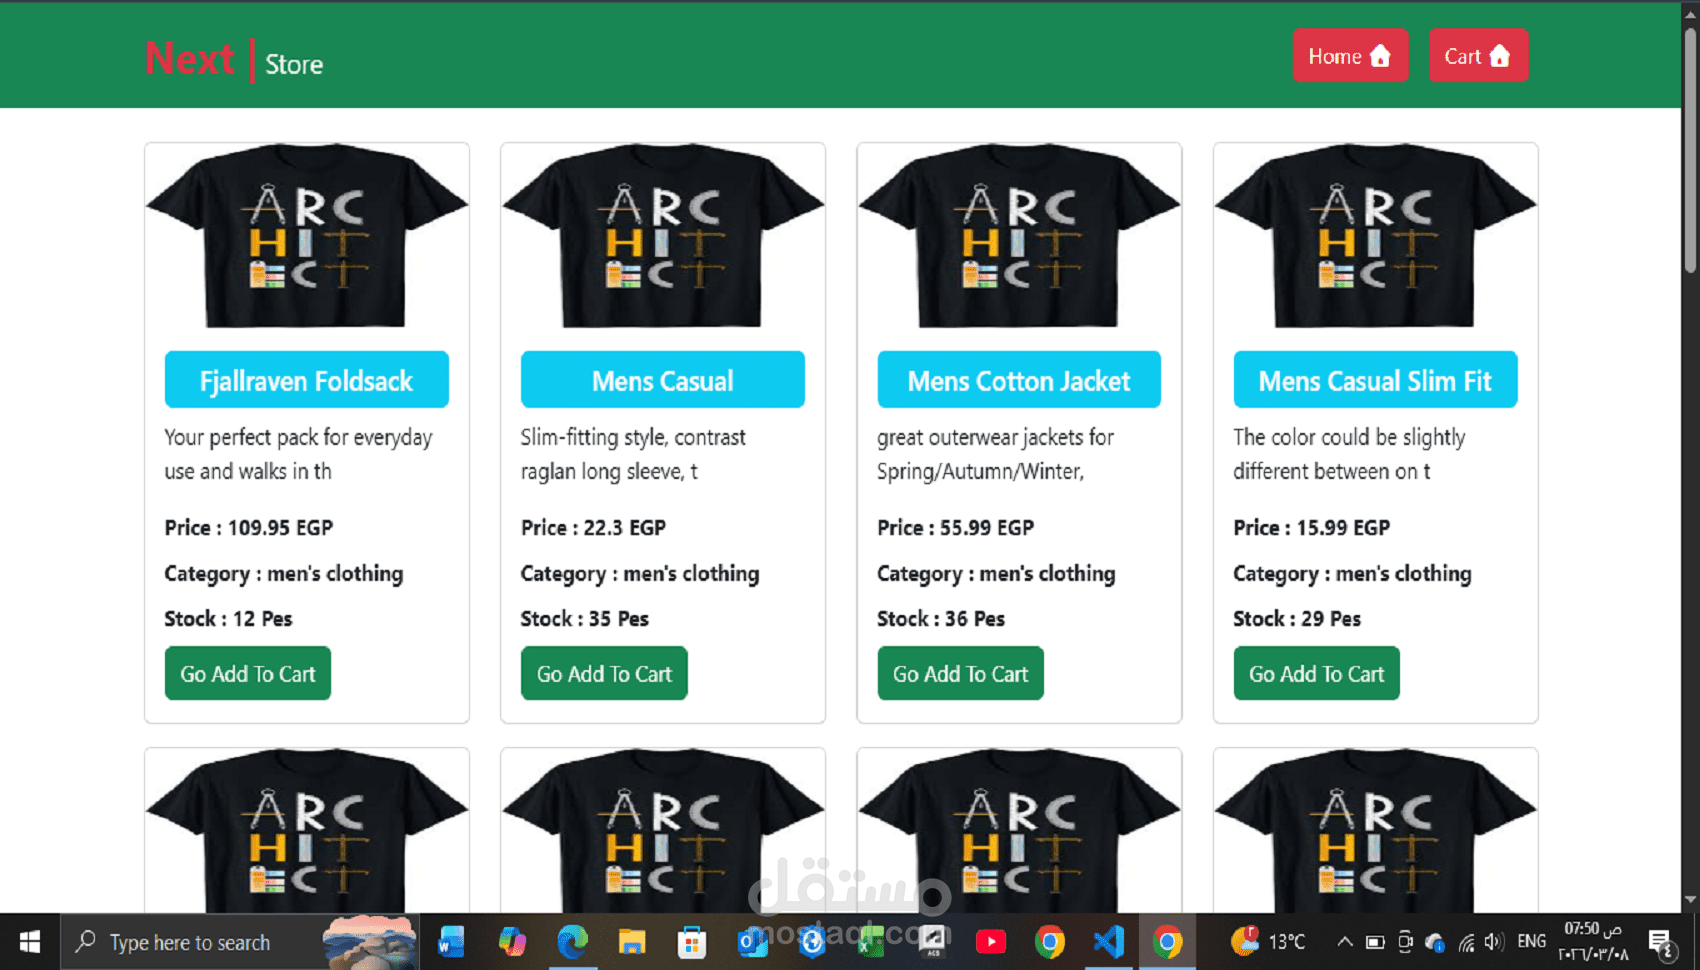Click the Home button in the navbar

click(x=1351, y=55)
